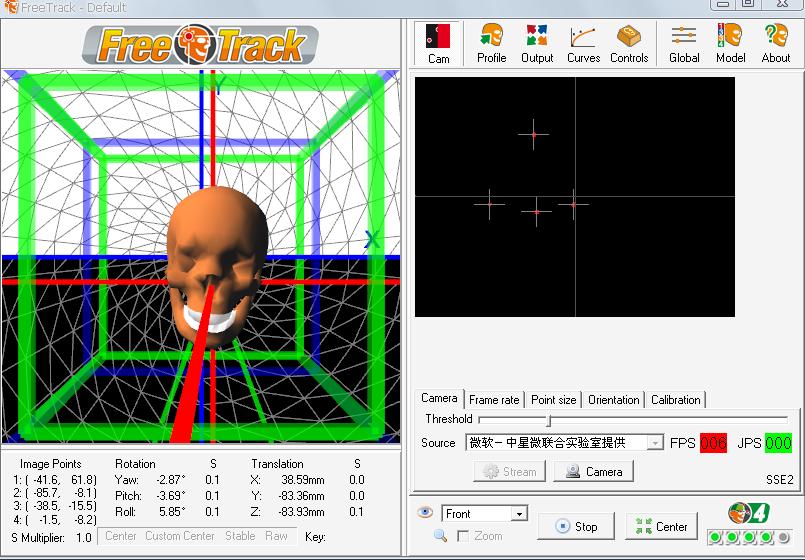This screenshot has height=560, width=805.
Task: Click the Stop tracking button
Action: (x=576, y=526)
